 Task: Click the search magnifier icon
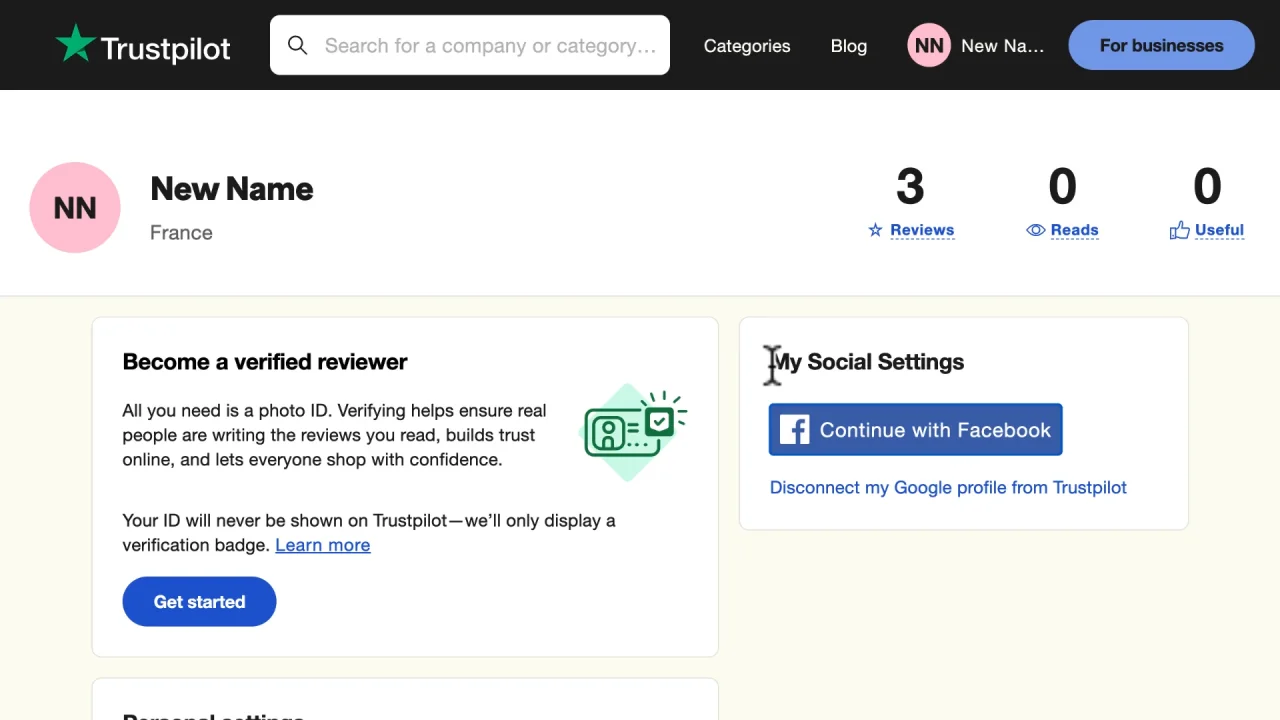(297, 45)
